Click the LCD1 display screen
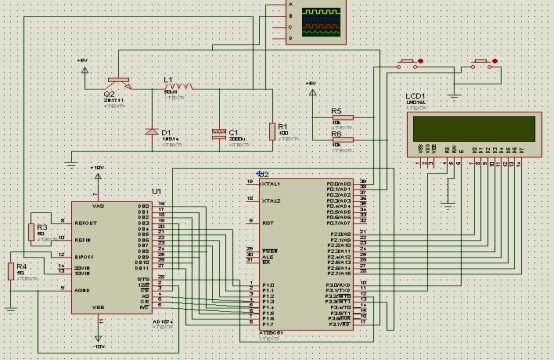The height and width of the screenshot is (360, 554). click(474, 129)
